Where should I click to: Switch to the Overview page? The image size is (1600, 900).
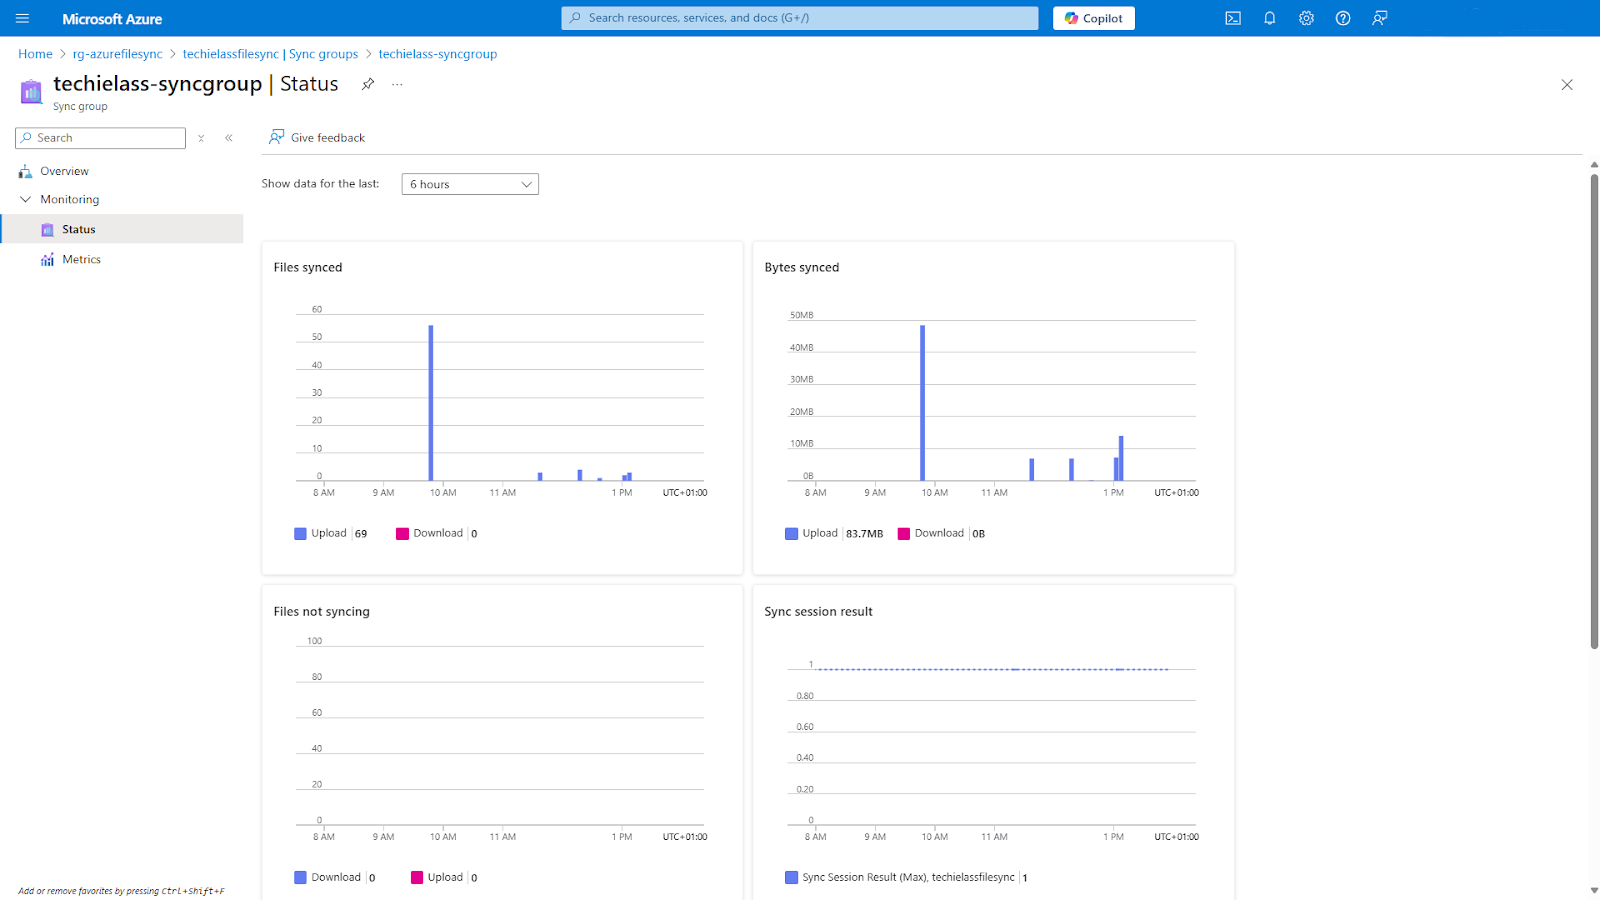(64, 170)
